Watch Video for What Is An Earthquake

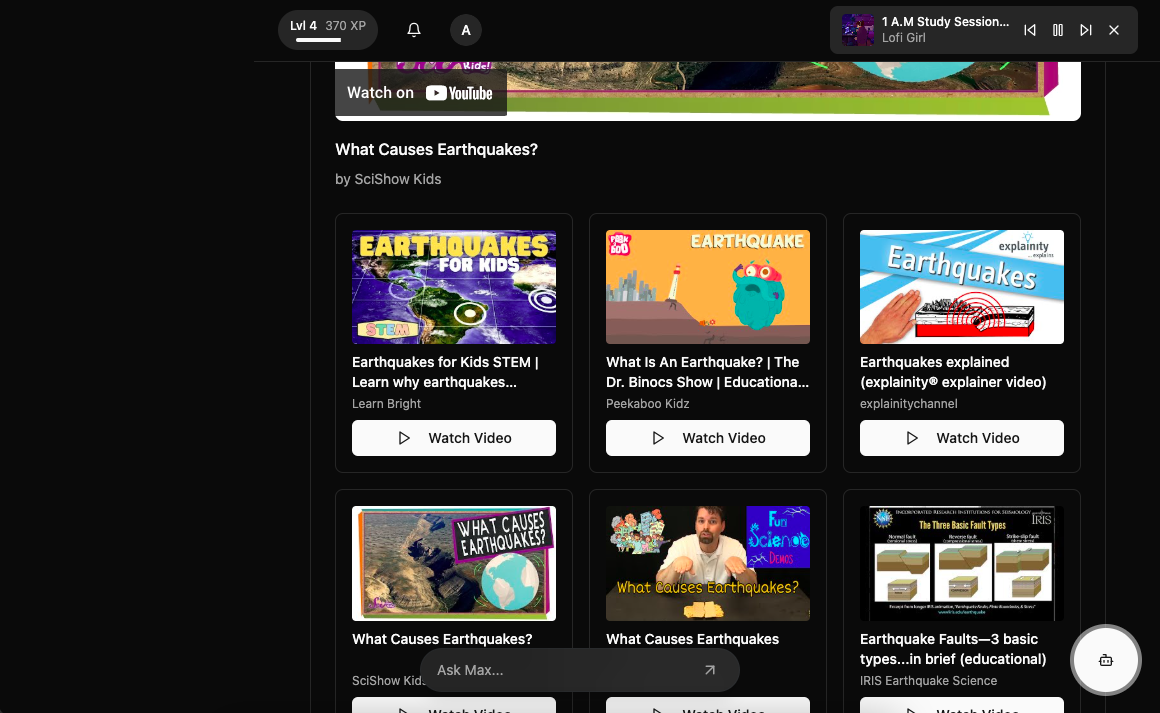point(707,438)
